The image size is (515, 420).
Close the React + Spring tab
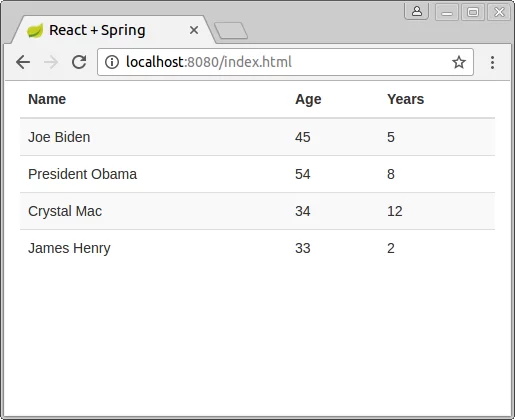194,30
